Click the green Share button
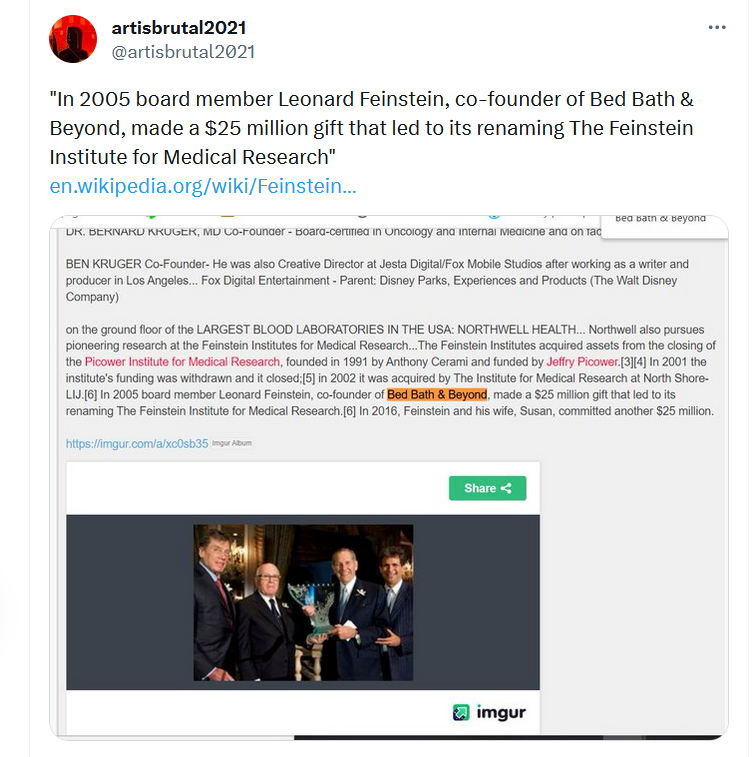753x757 pixels. coord(488,488)
